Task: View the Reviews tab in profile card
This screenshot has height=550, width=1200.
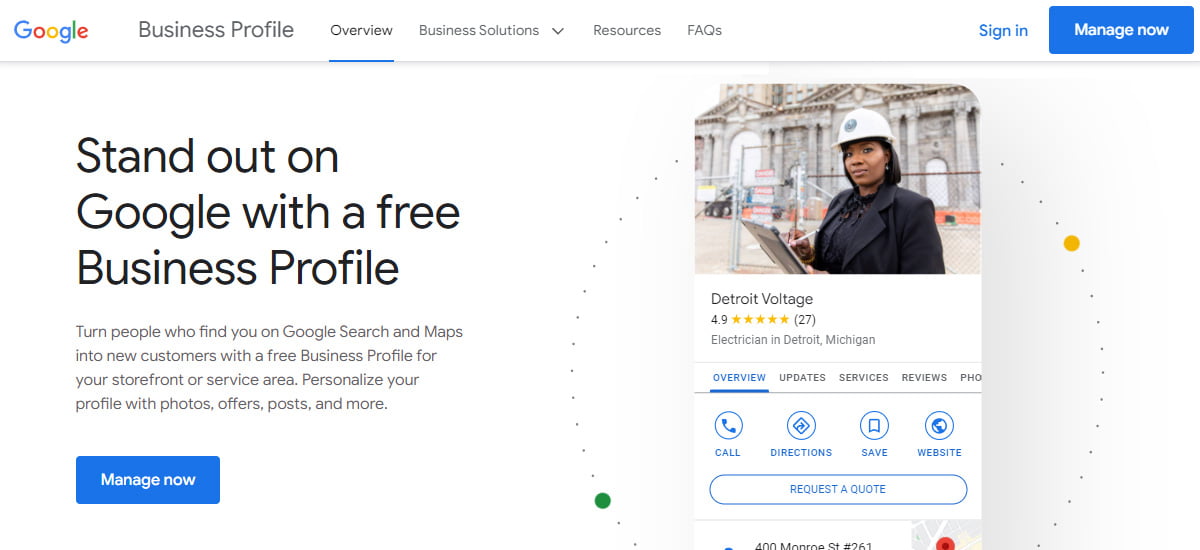Action: 924,378
